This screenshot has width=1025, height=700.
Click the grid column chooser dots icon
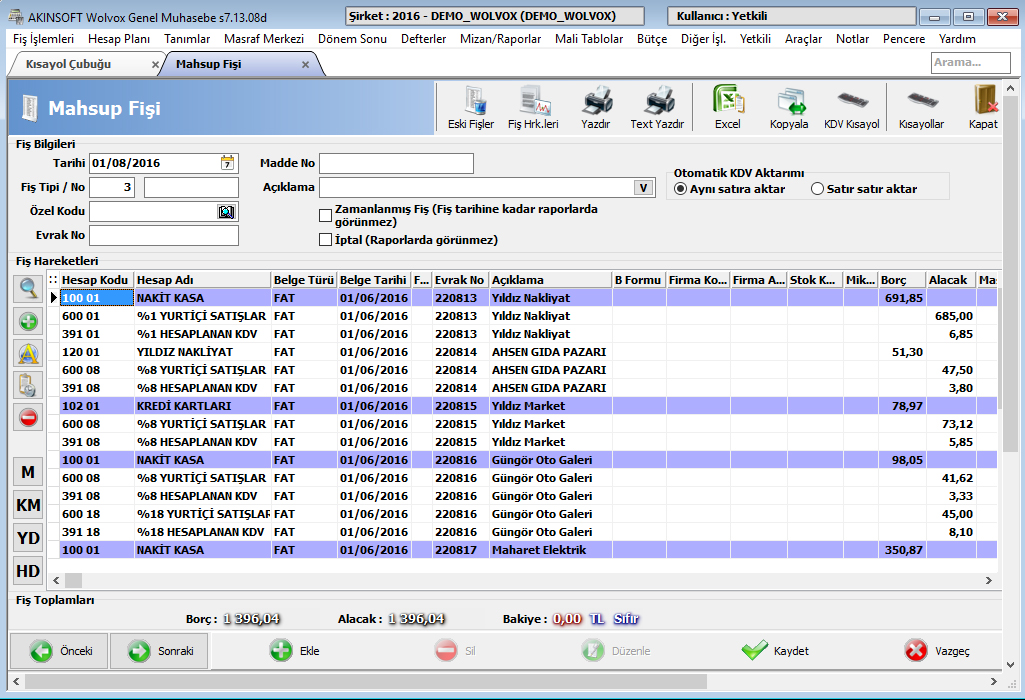tap(53, 280)
